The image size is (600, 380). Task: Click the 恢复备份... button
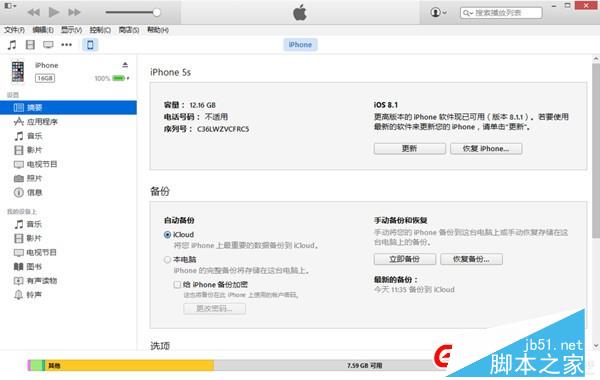pos(471,259)
